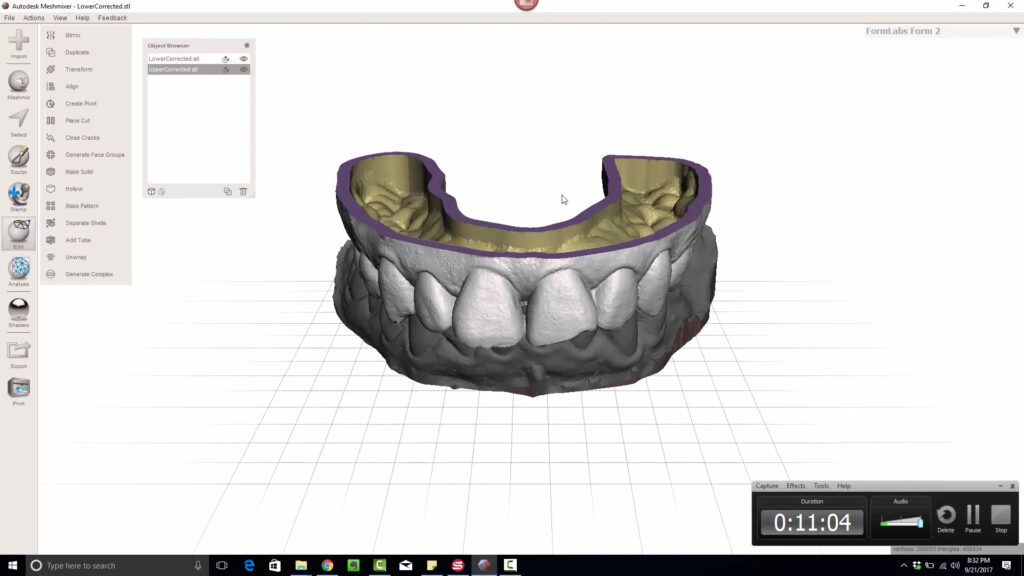Open the Stamp tool
The height and width of the screenshot is (576, 1024).
pos(18,197)
